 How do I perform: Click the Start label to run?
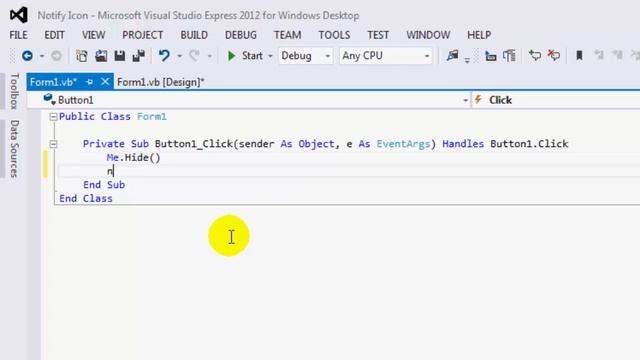(x=252, y=56)
